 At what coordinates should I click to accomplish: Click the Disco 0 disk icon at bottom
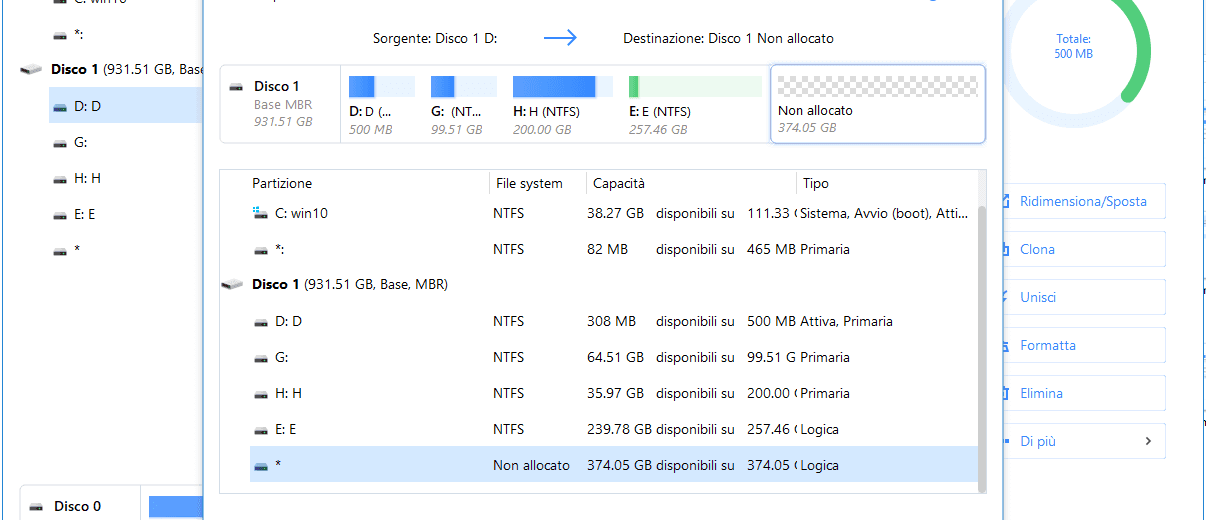coord(38,506)
